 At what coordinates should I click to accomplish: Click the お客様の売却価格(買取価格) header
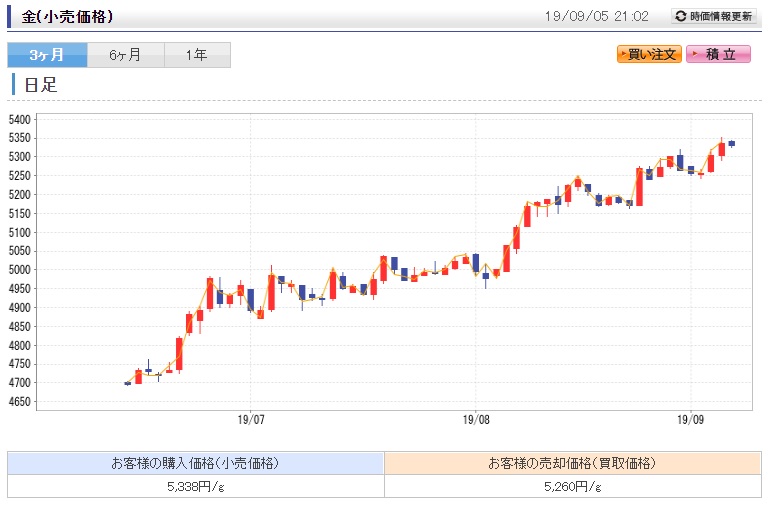(573, 463)
